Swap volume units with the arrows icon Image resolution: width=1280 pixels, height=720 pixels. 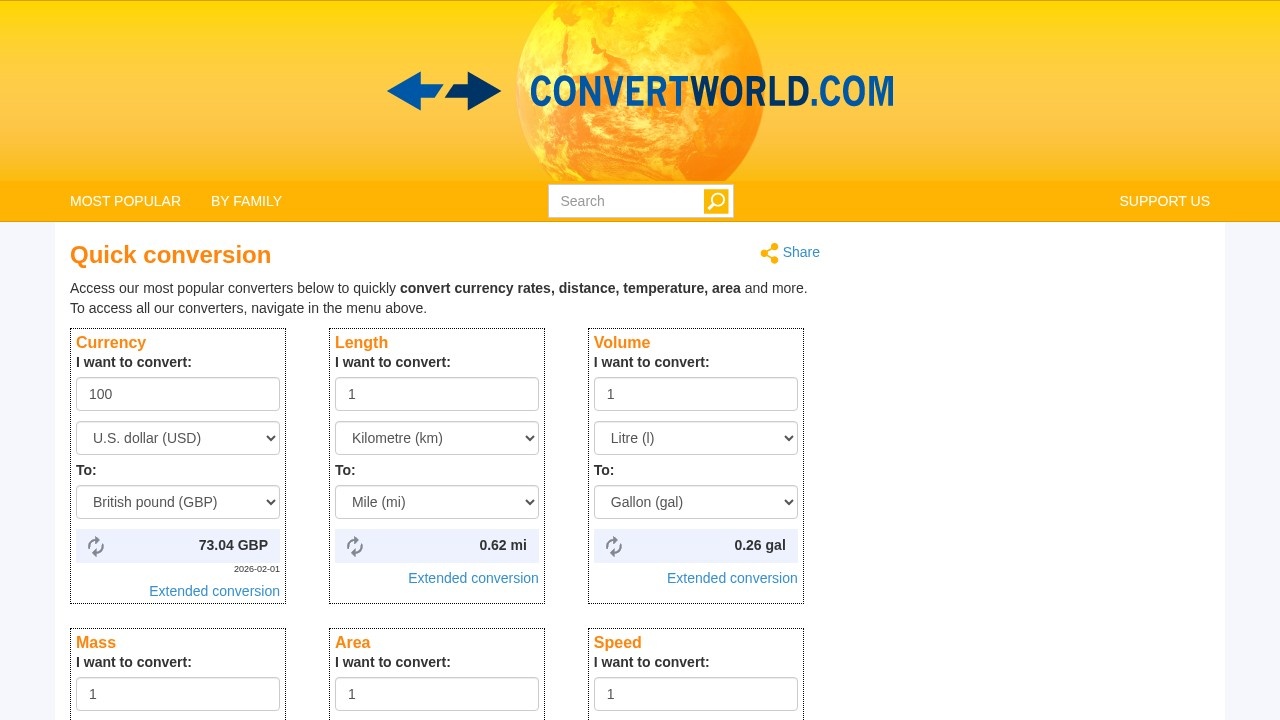coord(614,546)
